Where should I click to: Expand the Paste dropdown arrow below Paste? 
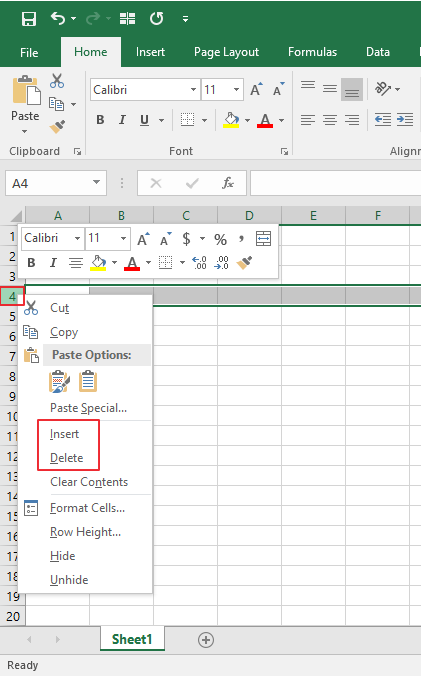coord(25,131)
